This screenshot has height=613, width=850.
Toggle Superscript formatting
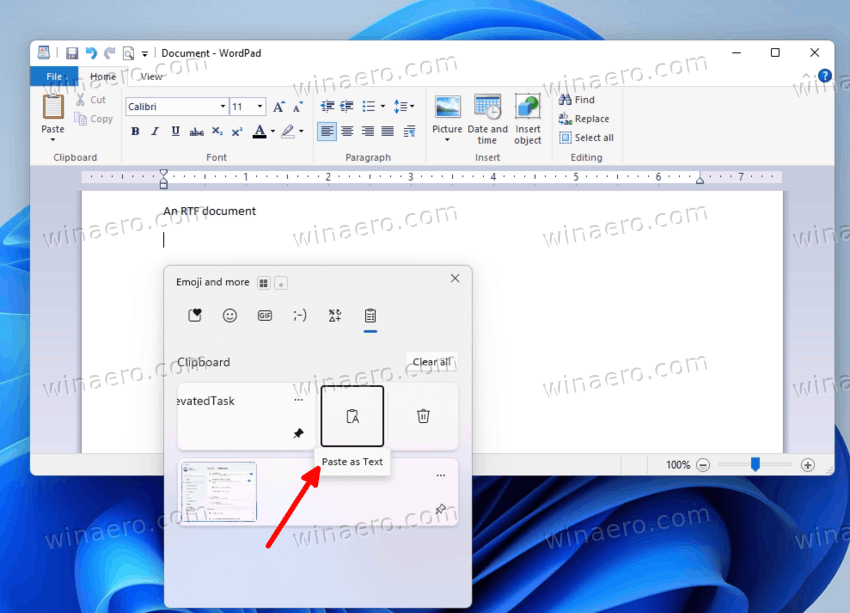tap(237, 131)
